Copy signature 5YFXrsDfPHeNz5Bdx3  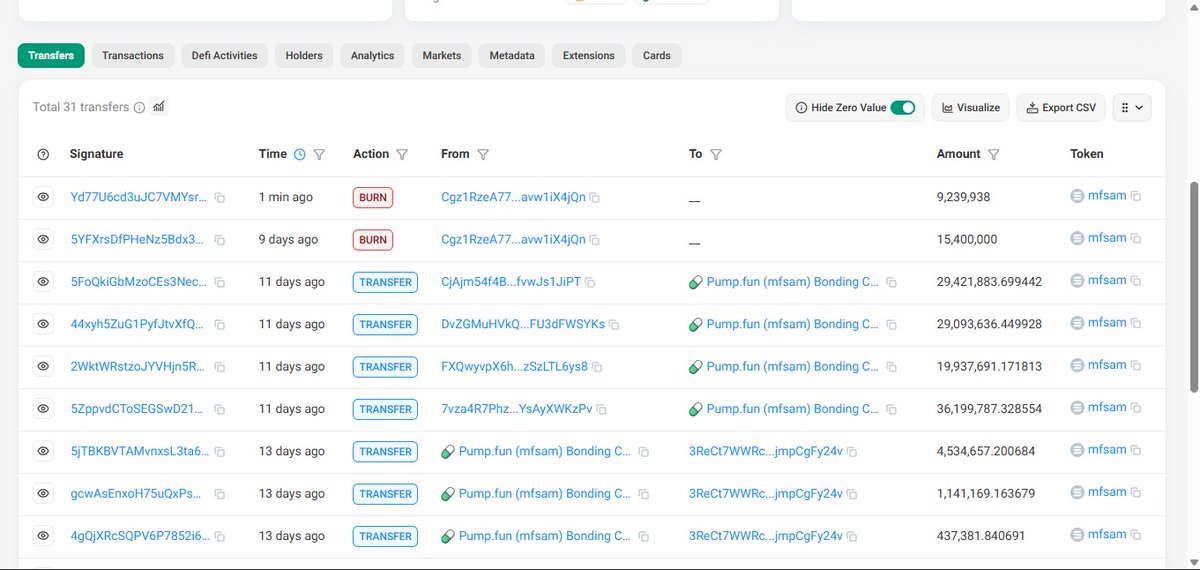pos(219,240)
